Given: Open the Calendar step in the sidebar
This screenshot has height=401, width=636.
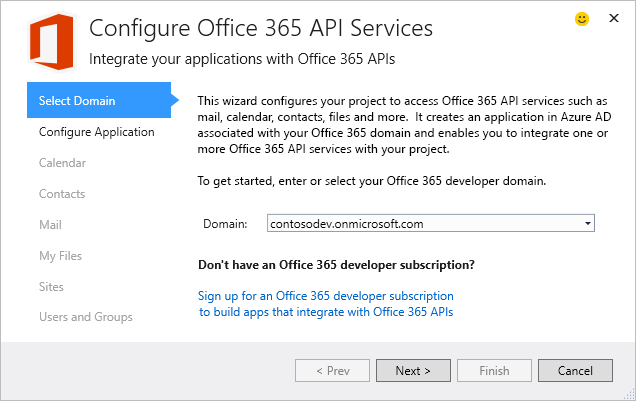Looking at the screenshot, I should [x=62, y=162].
